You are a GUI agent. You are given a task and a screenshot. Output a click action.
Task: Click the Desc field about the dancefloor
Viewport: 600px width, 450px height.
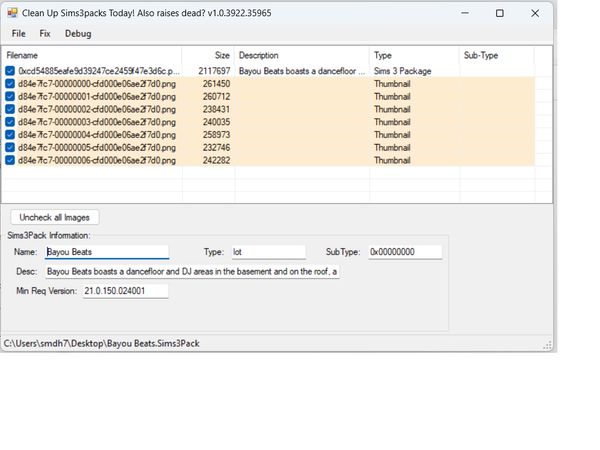pos(192,272)
